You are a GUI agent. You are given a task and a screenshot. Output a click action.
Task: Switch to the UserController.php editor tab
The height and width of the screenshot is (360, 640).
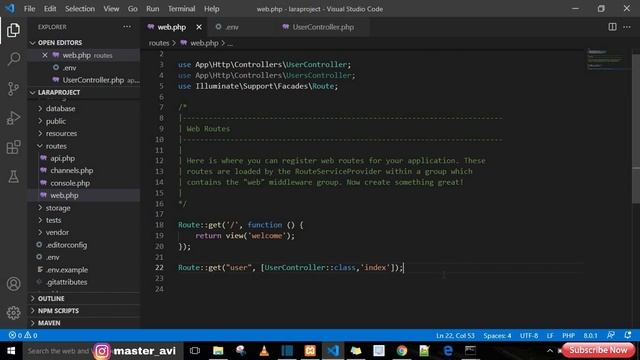[322, 27]
